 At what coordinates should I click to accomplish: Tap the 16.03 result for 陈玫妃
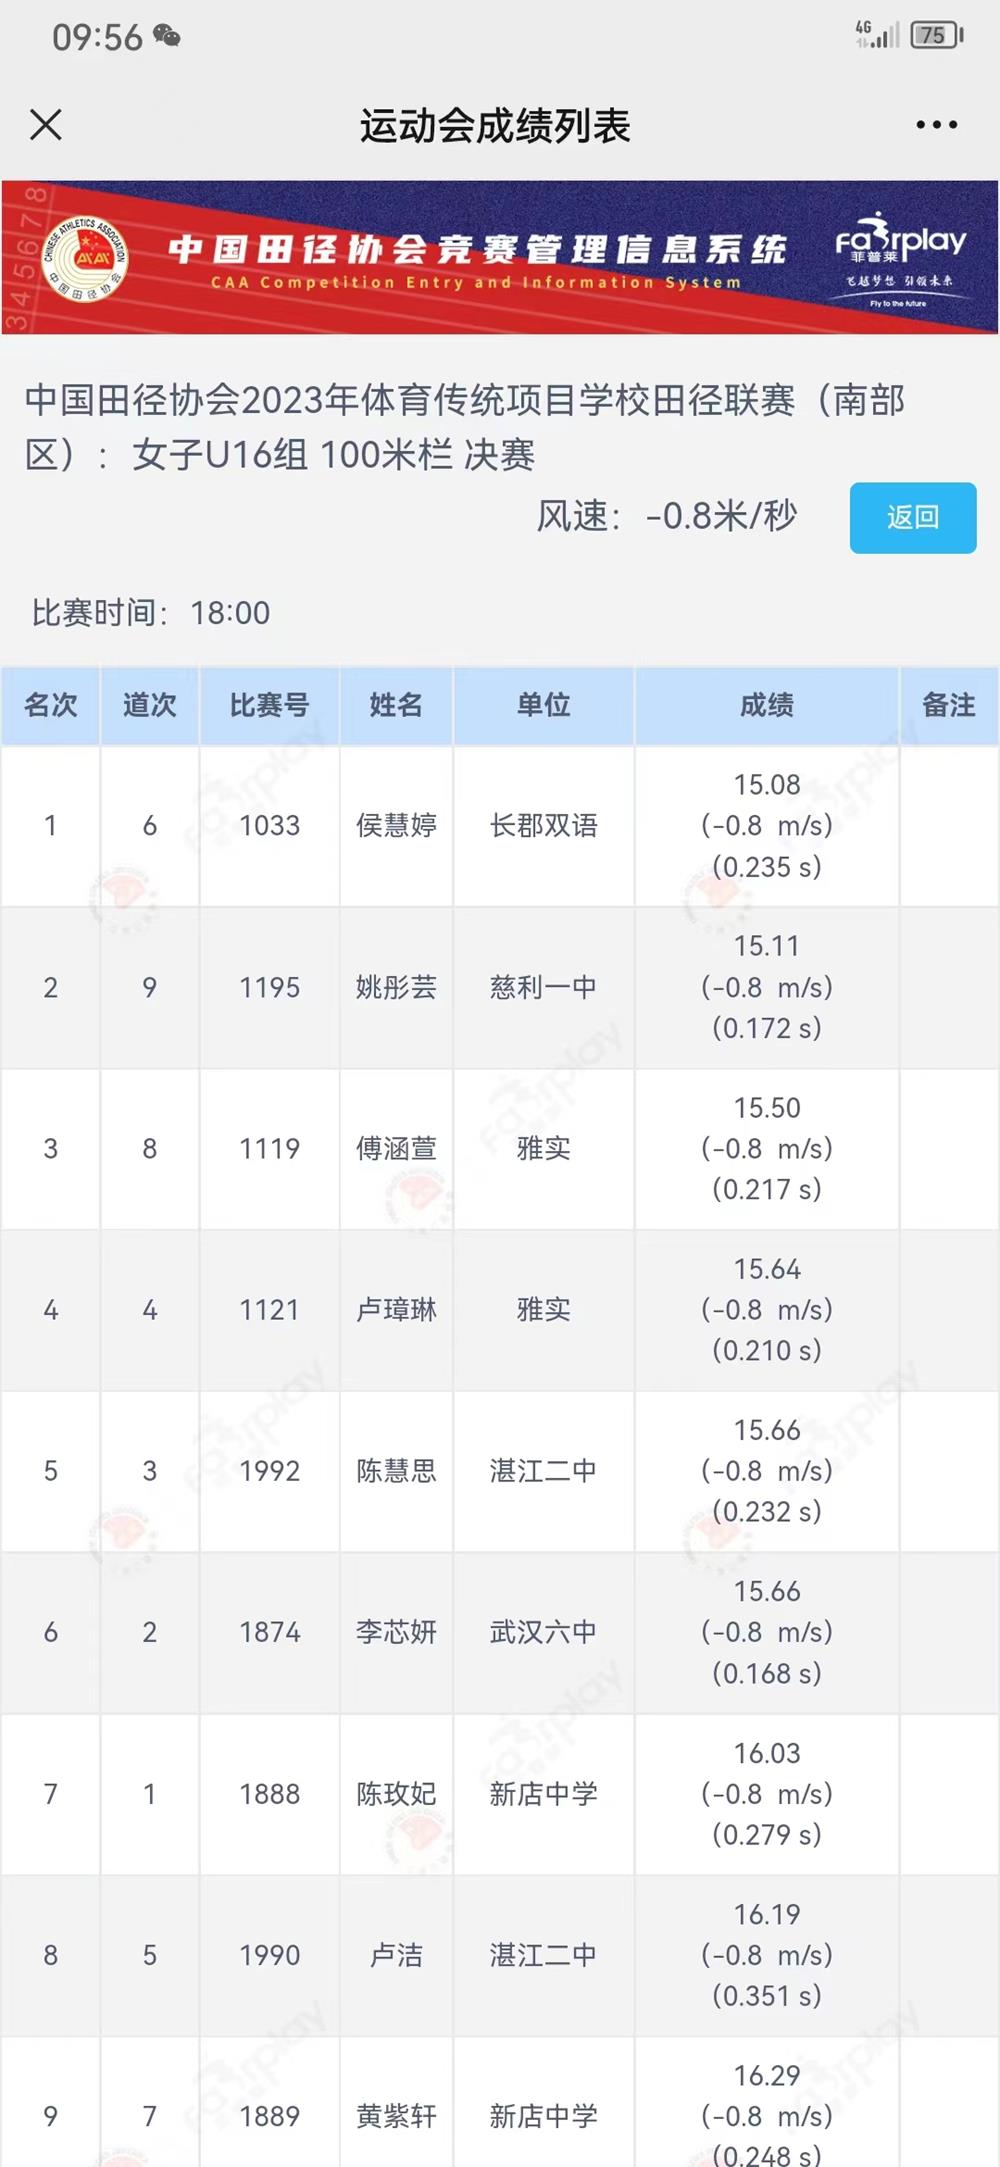click(767, 1754)
